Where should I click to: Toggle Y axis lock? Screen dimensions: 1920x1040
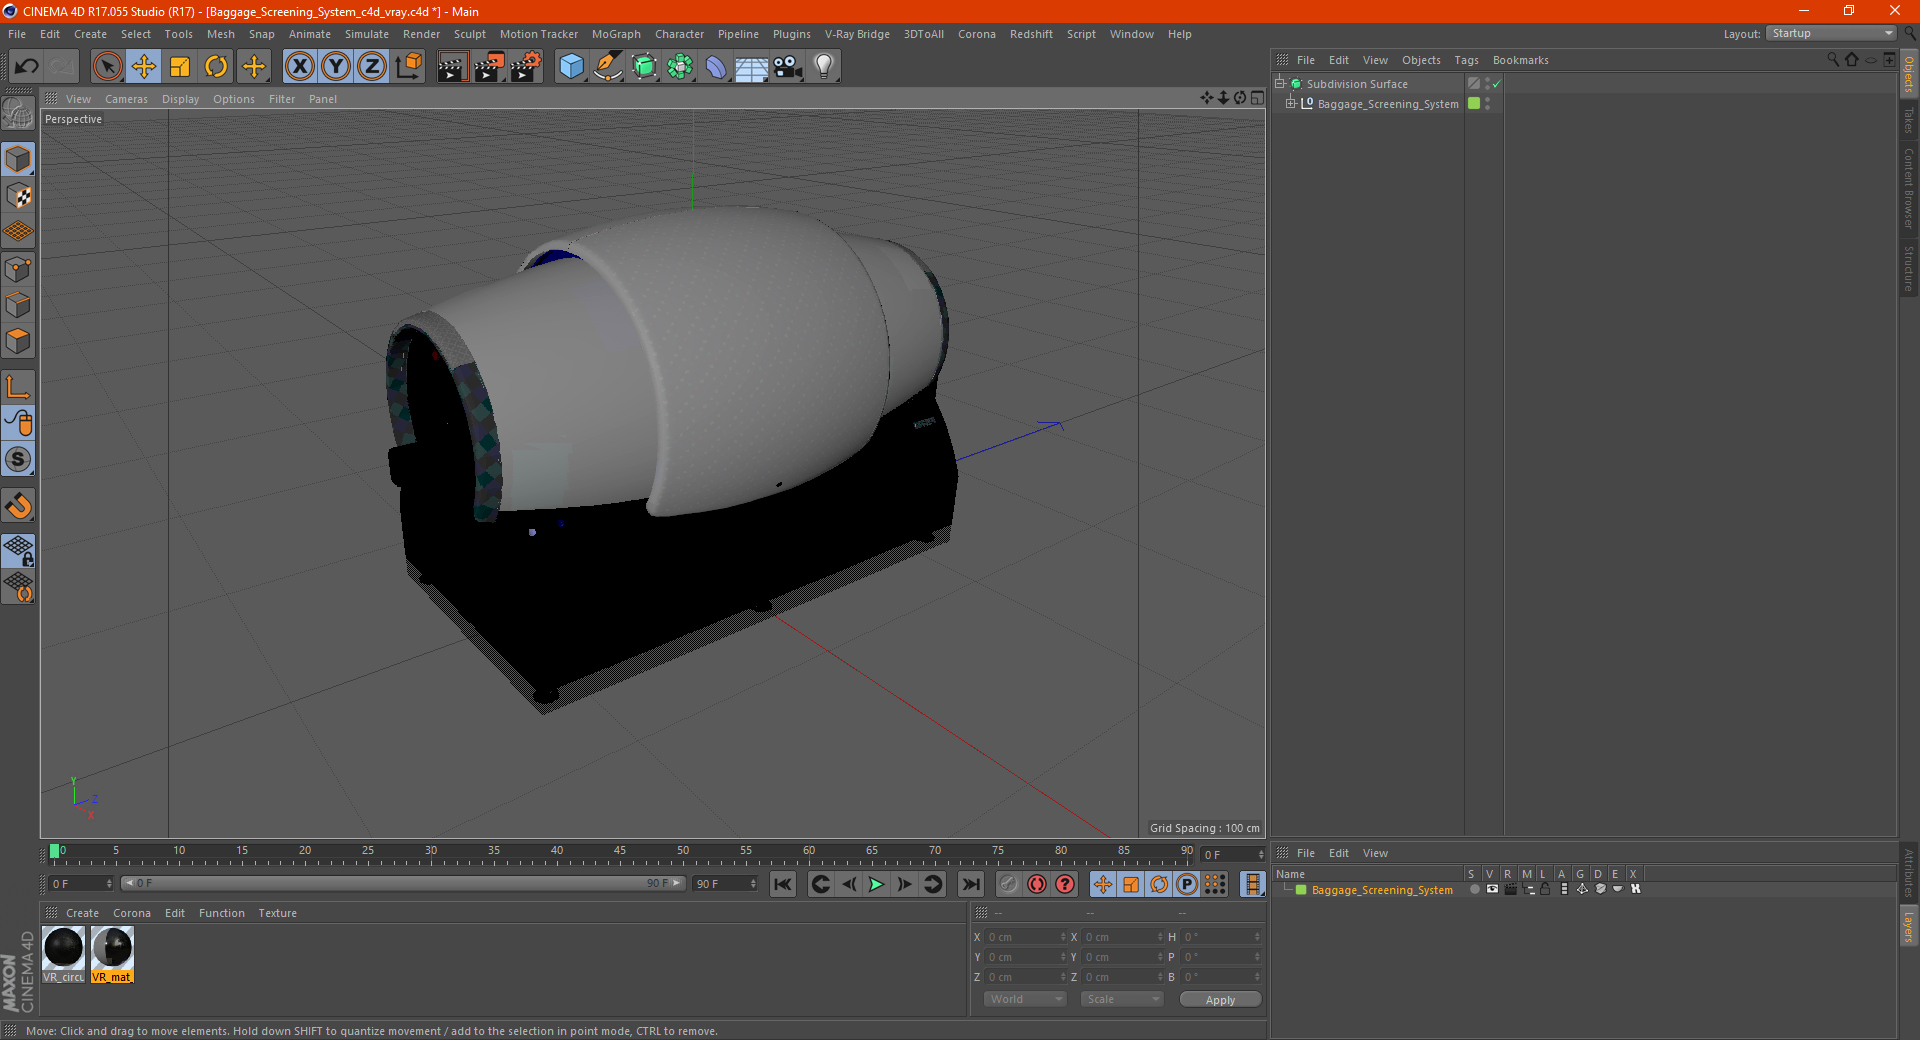point(336,67)
